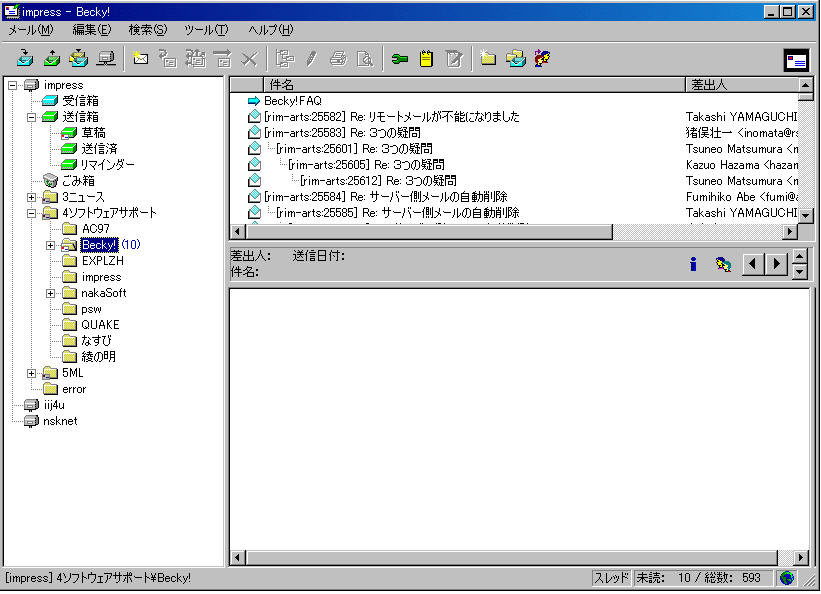Viewport: 821px width, 594px height.
Task: Click the greyed pen edit icon
Action: click(312, 58)
